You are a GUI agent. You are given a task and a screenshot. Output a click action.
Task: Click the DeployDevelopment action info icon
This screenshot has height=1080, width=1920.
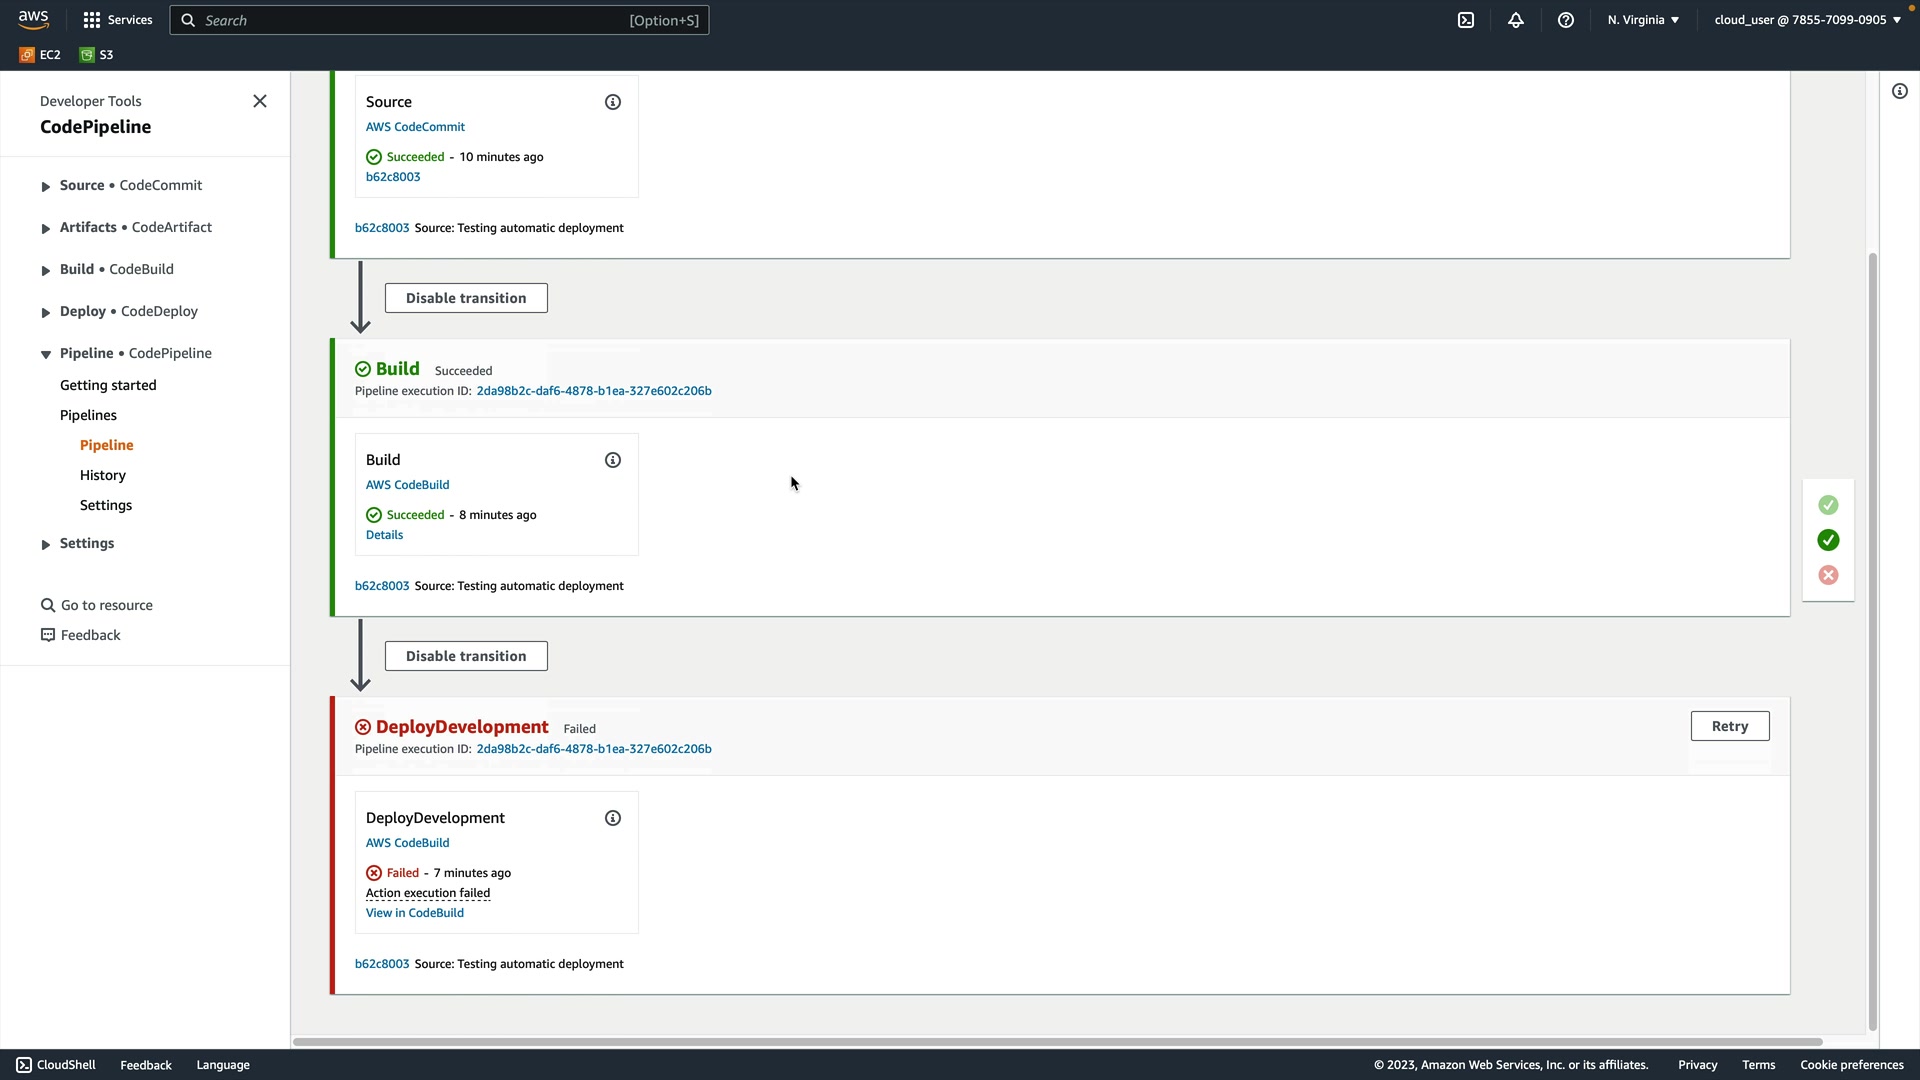coord(613,818)
